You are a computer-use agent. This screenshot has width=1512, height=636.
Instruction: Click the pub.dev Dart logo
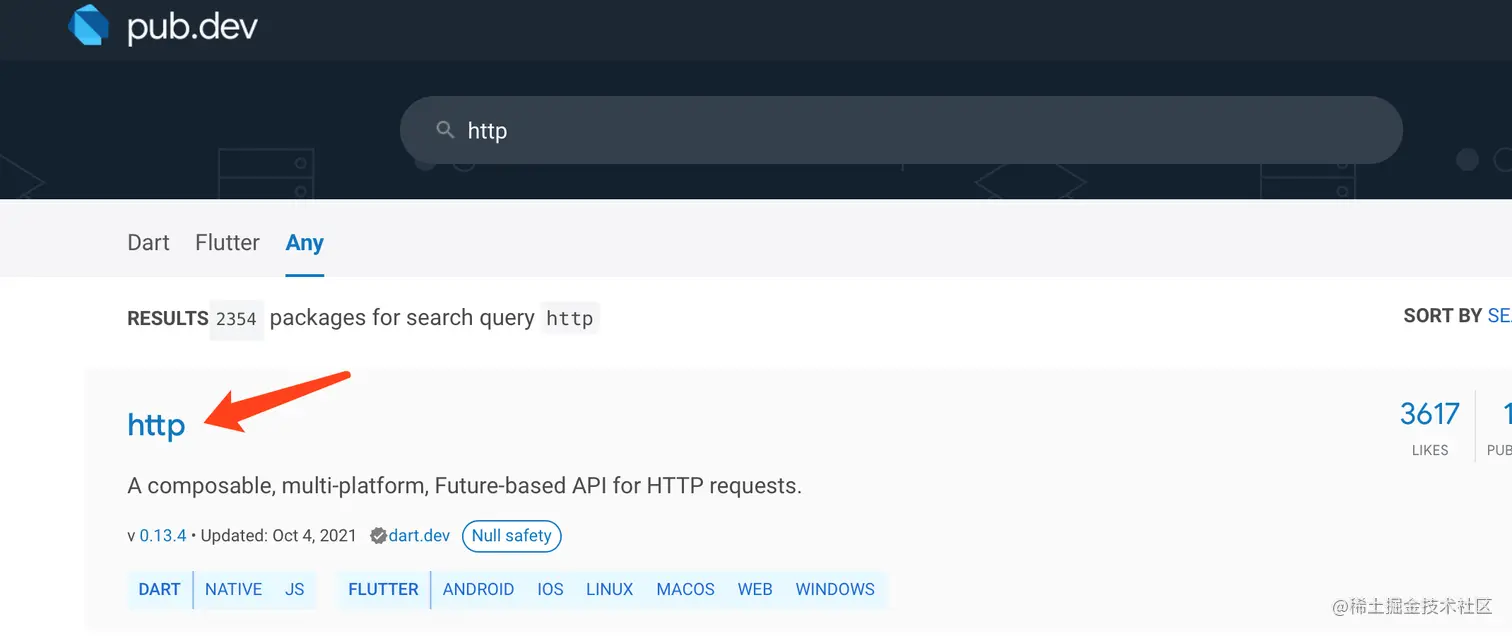88,25
